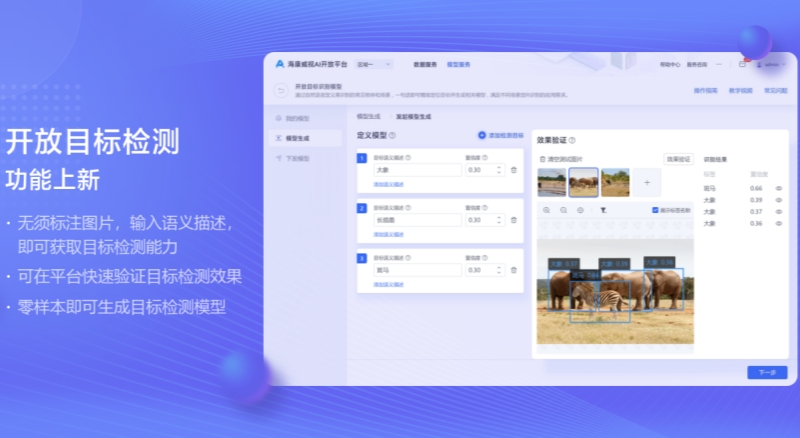The height and width of the screenshot is (438, 800).
Task: Click help icon by target 1 confidence label
Action: tap(485, 158)
